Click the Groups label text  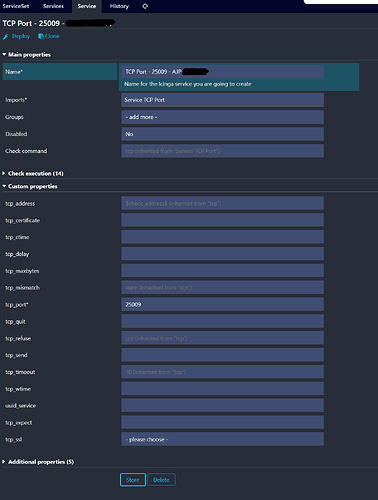click(x=14, y=117)
